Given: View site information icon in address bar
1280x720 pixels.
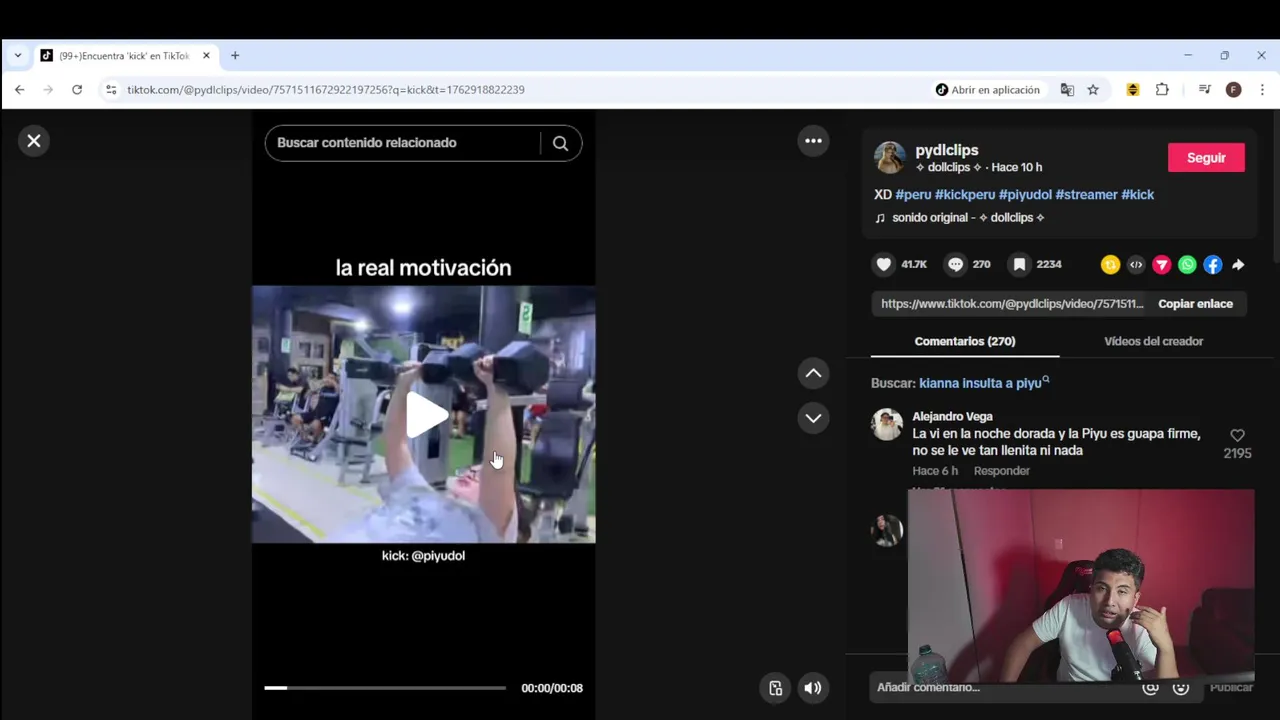Looking at the screenshot, I should (111, 90).
